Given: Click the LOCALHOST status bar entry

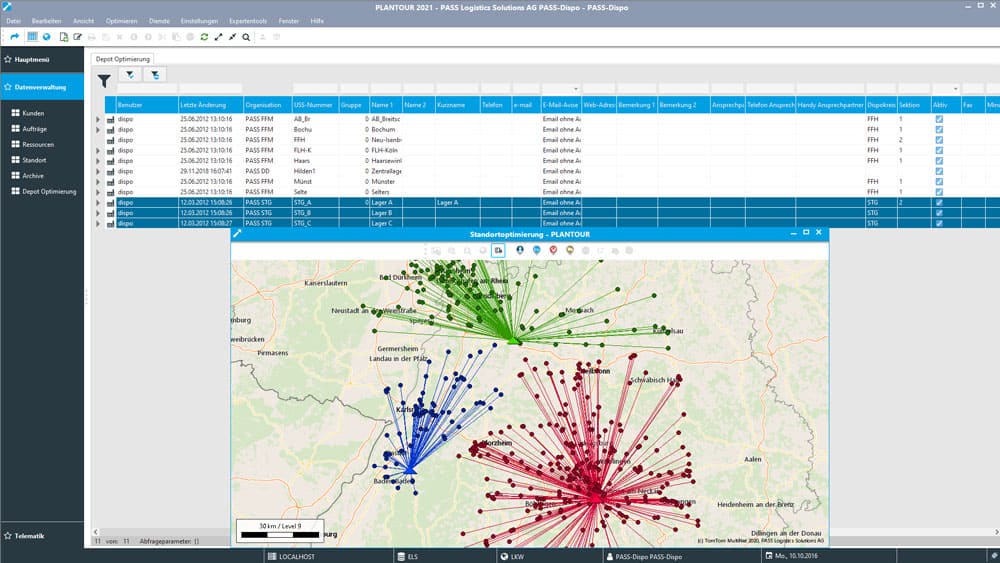Looking at the screenshot, I should [291, 557].
